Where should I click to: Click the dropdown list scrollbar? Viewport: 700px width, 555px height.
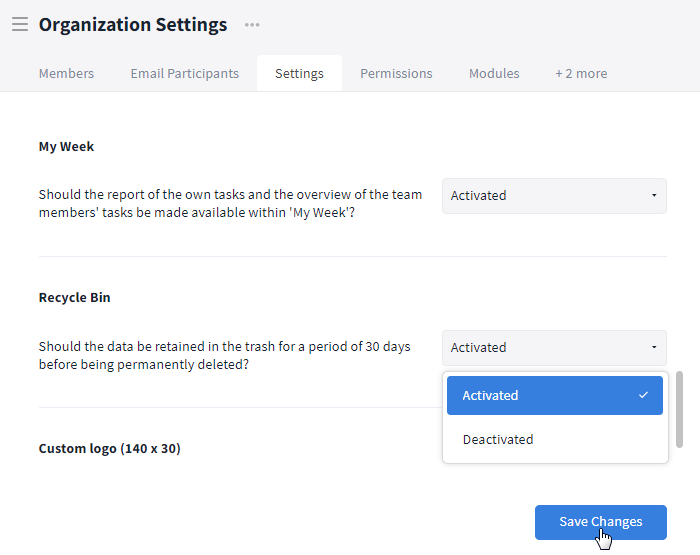click(x=680, y=409)
